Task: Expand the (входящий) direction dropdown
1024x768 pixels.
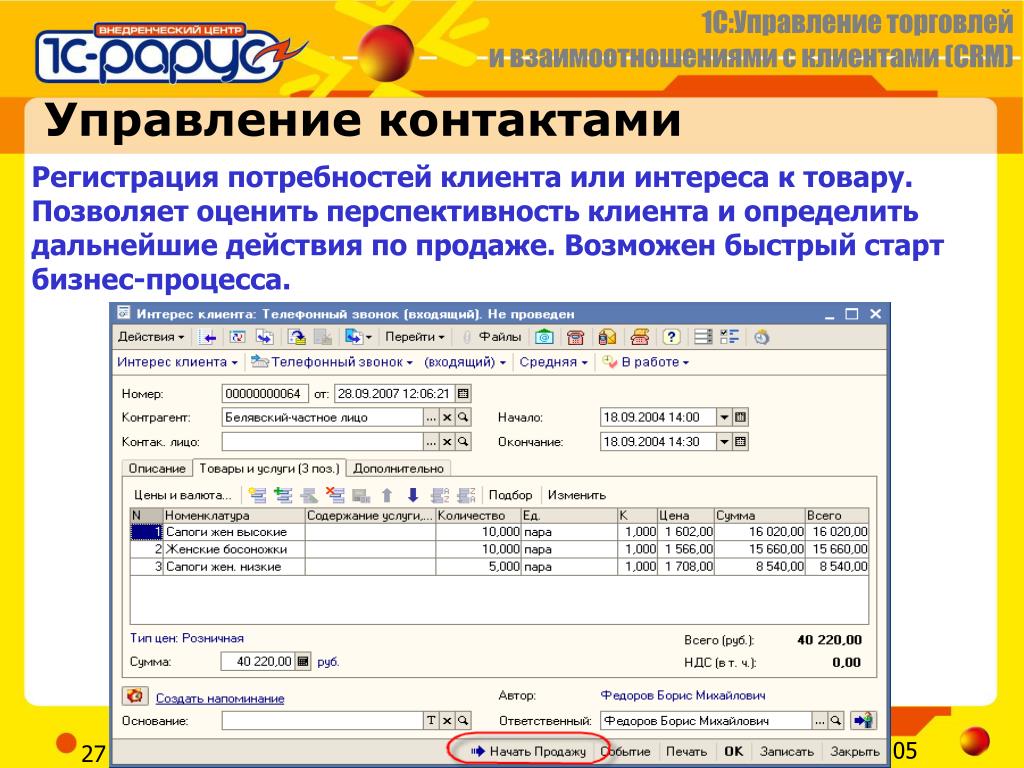Action: pos(464,362)
